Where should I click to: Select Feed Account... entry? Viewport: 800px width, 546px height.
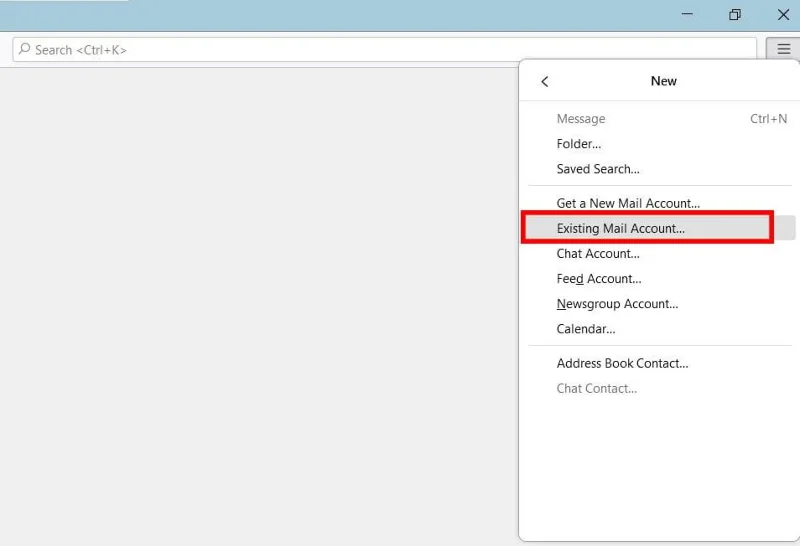660,279
